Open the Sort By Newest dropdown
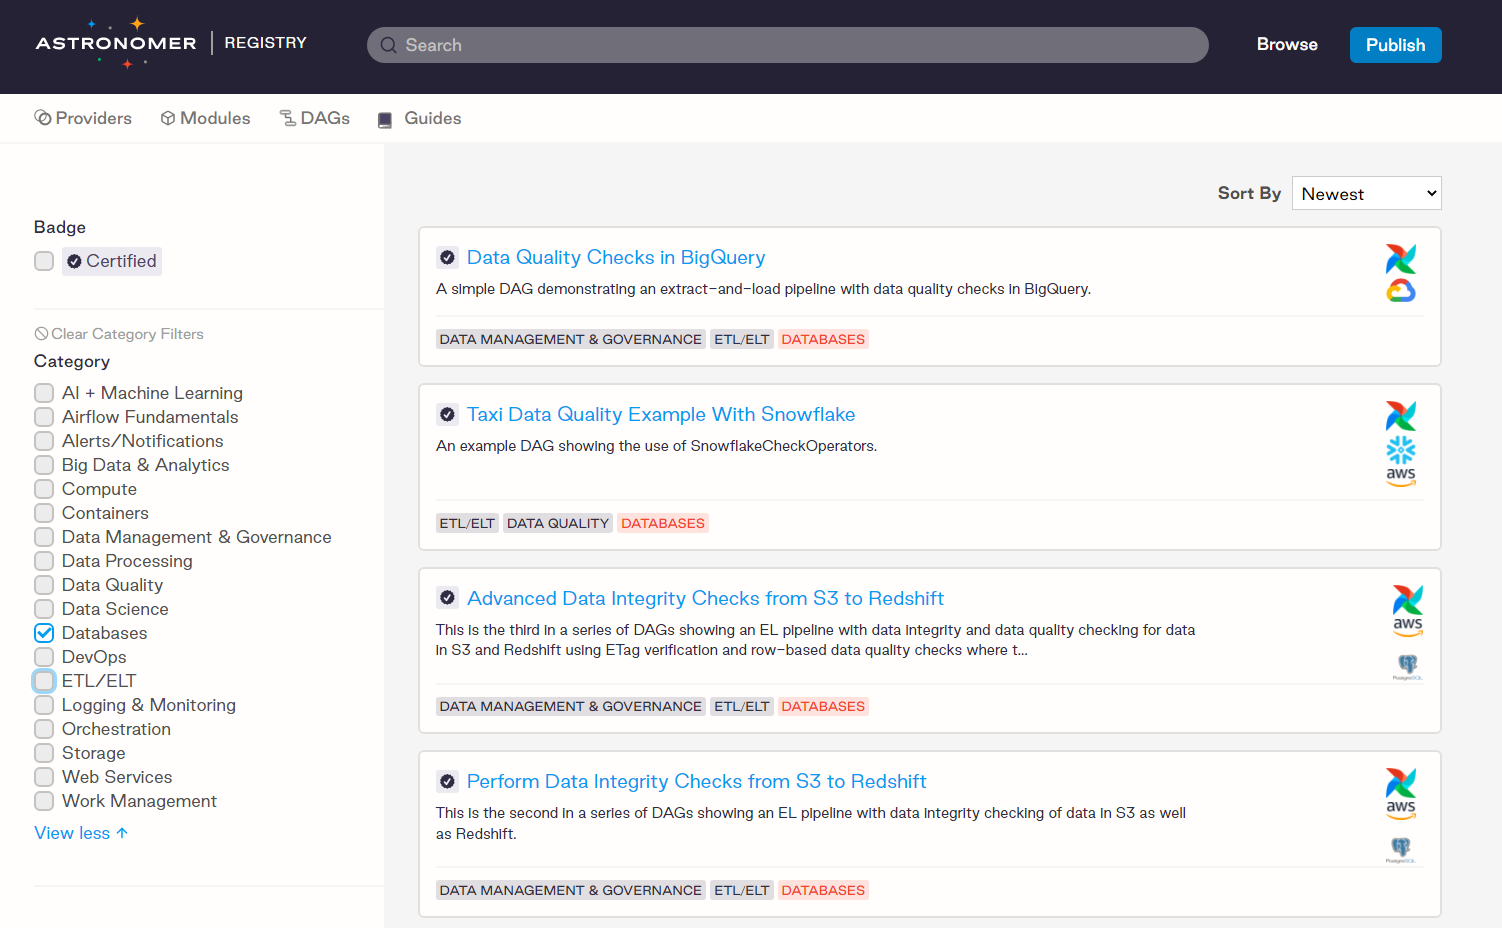 coord(1366,193)
